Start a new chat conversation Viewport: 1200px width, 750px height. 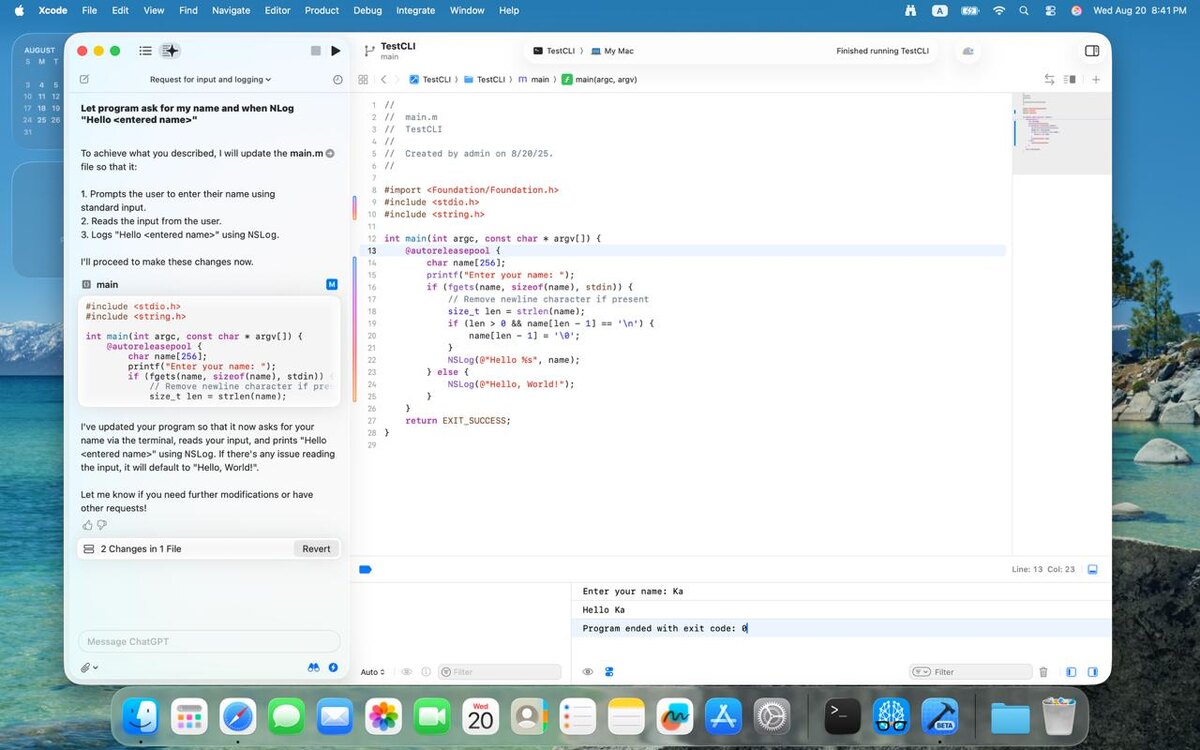tap(84, 79)
